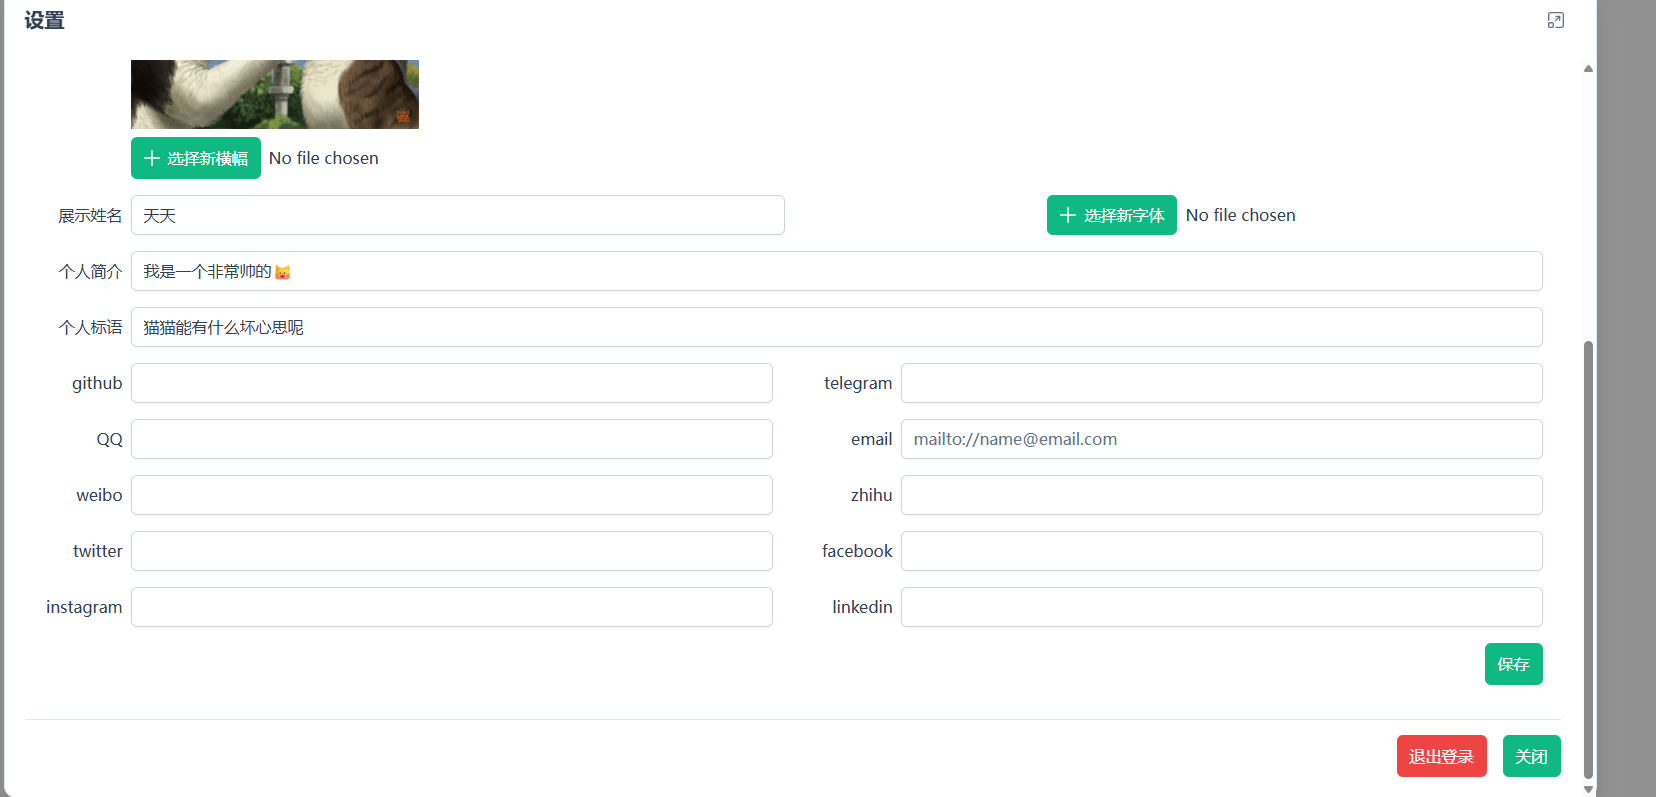Focus the facebook input field
Screen dimensions: 1656x797
tap(1222, 551)
